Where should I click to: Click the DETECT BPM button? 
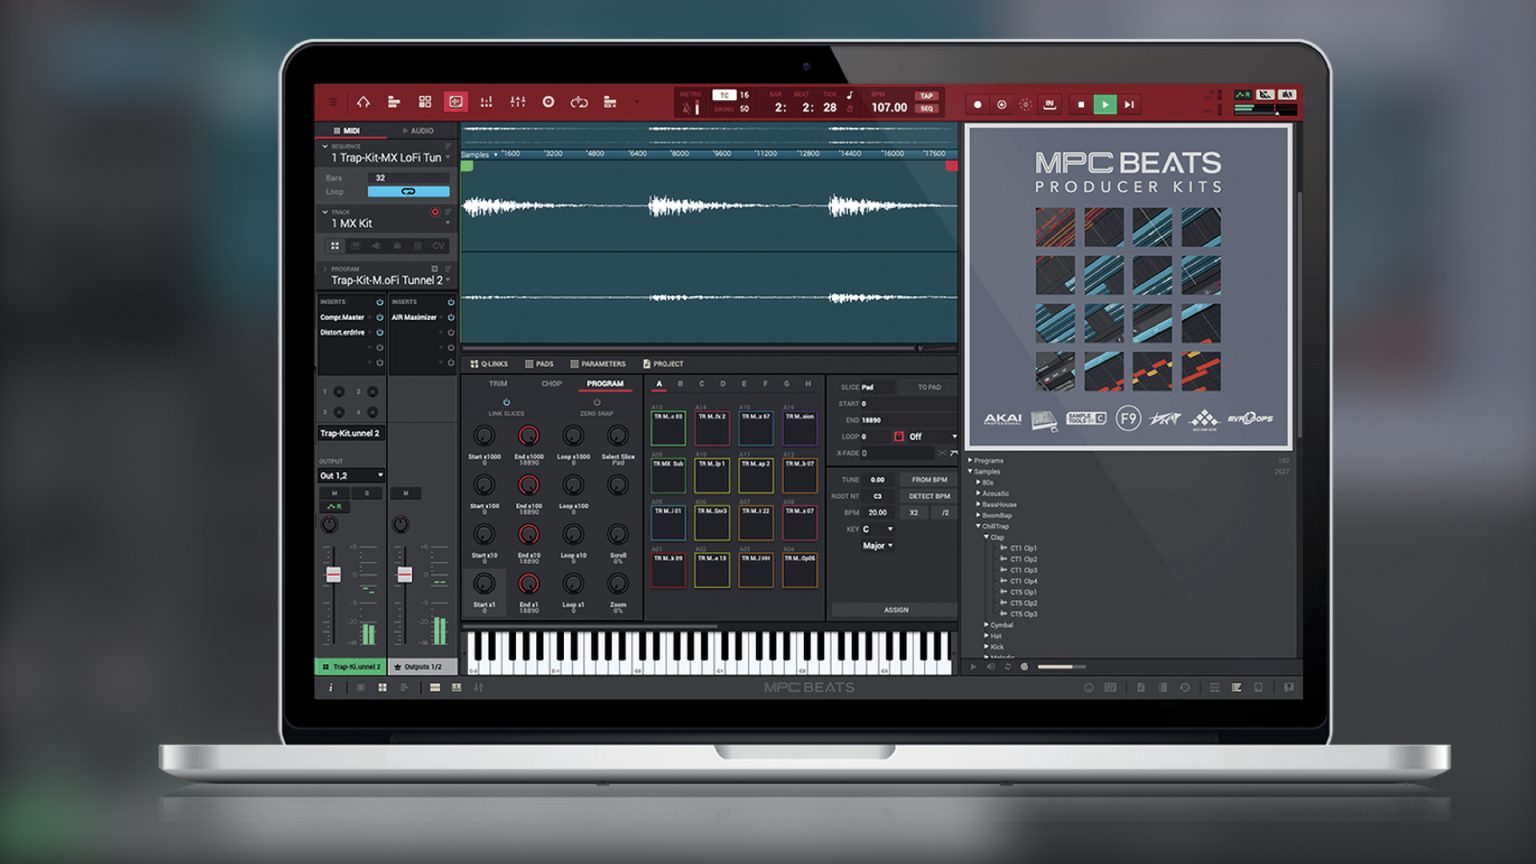[928, 496]
